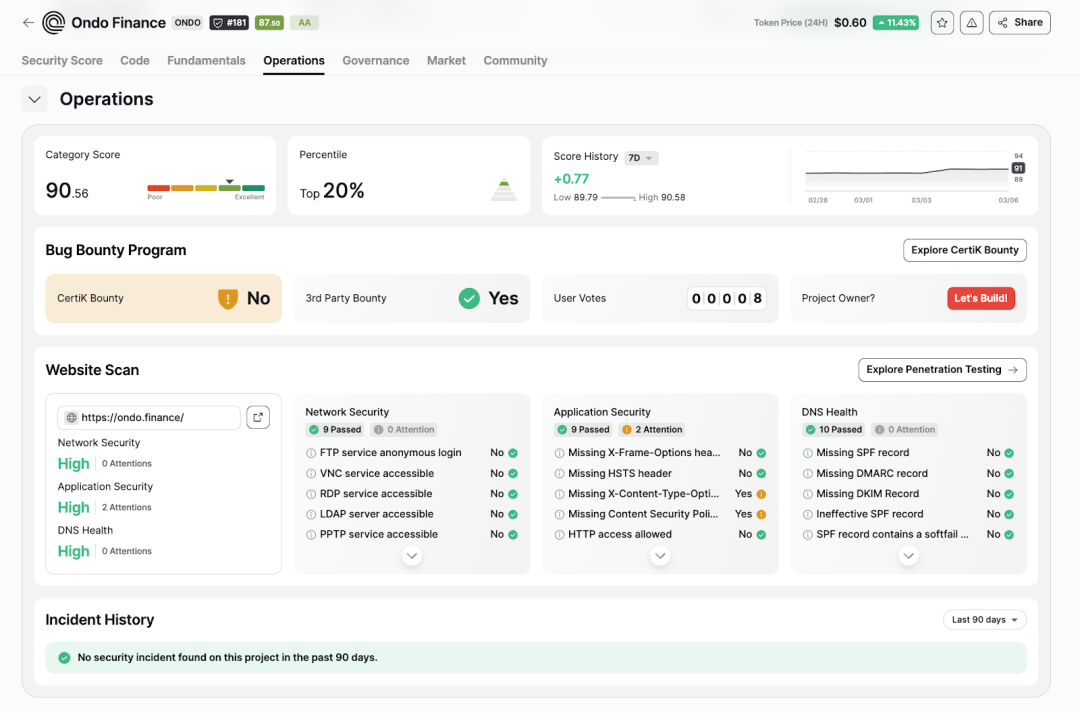The height and width of the screenshot is (713, 1080).
Task: Click info icon for Missing HSTS header
Action: [x=559, y=474]
